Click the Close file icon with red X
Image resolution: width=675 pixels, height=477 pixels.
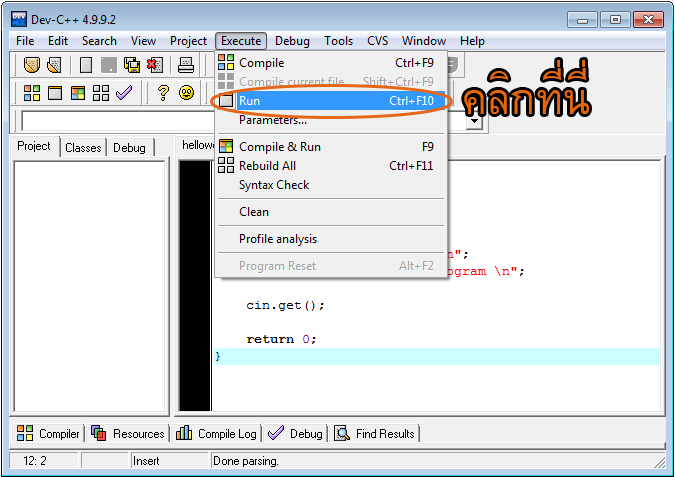155,65
